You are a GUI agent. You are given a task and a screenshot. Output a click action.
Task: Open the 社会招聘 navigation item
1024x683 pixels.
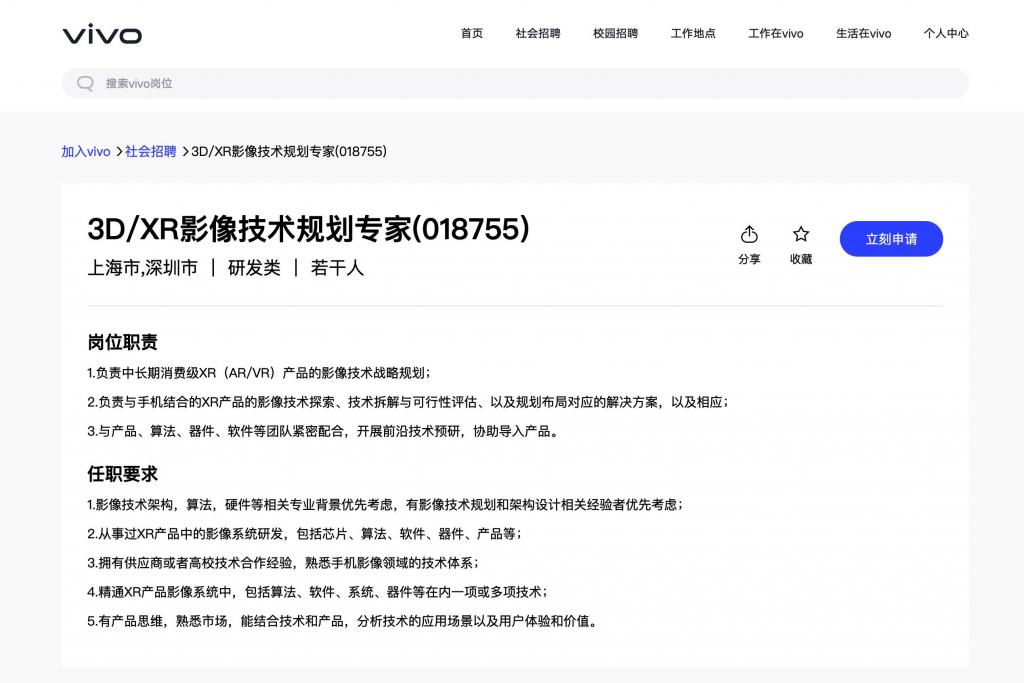pyautogui.click(x=537, y=33)
